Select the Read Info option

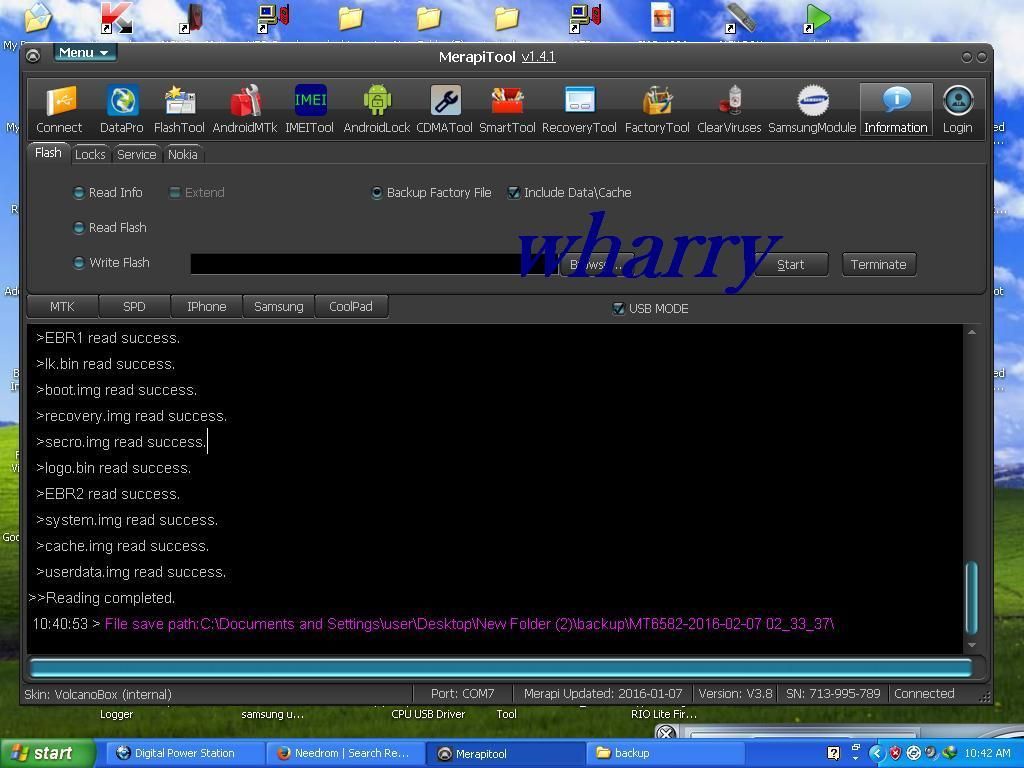[x=108, y=193]
